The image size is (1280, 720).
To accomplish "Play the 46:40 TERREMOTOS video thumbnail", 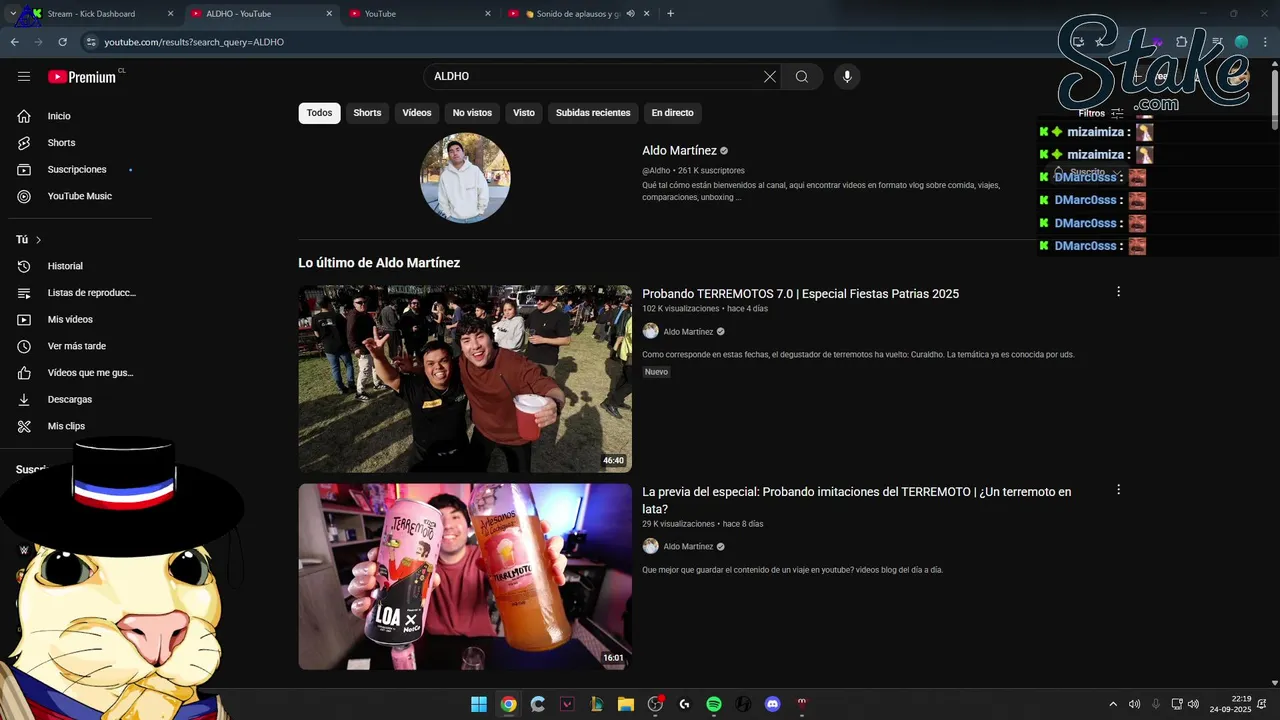I will [x=465, y=379].
